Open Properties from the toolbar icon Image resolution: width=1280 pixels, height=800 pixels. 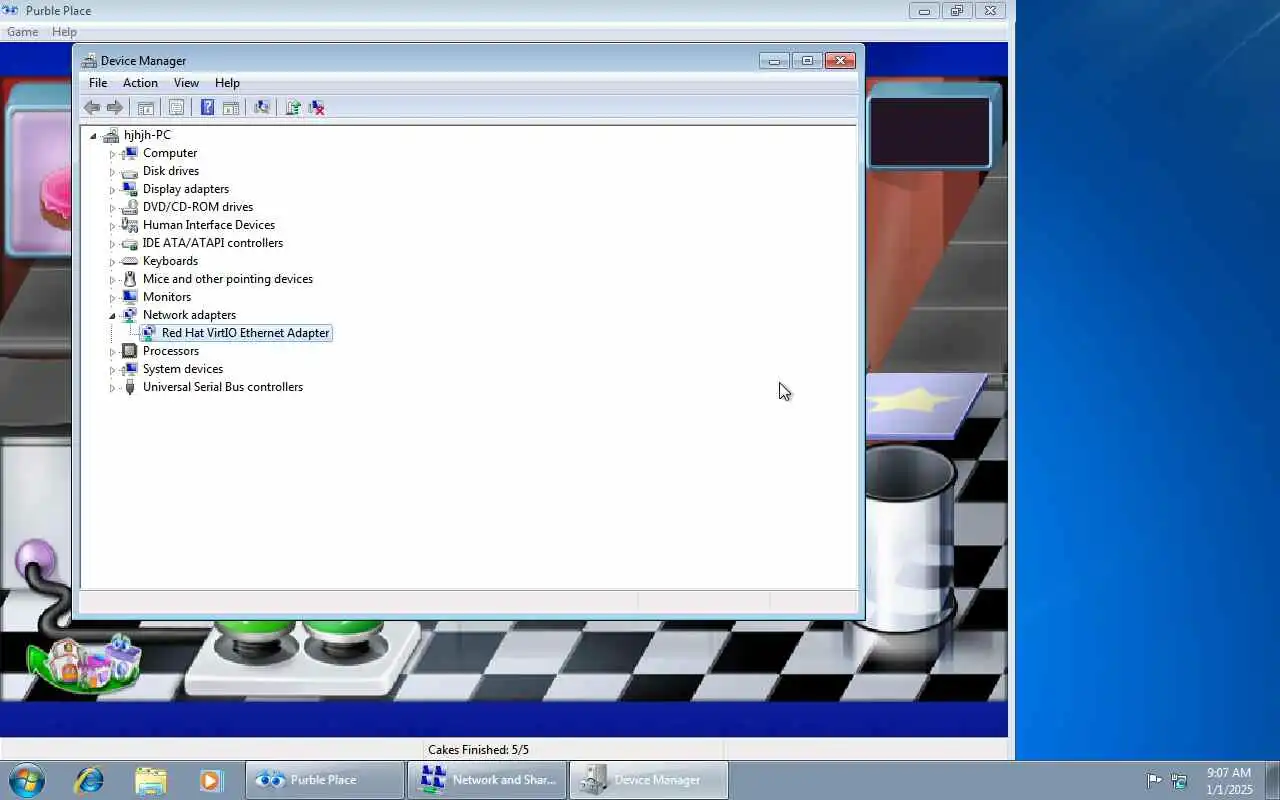tap(176, 107)
